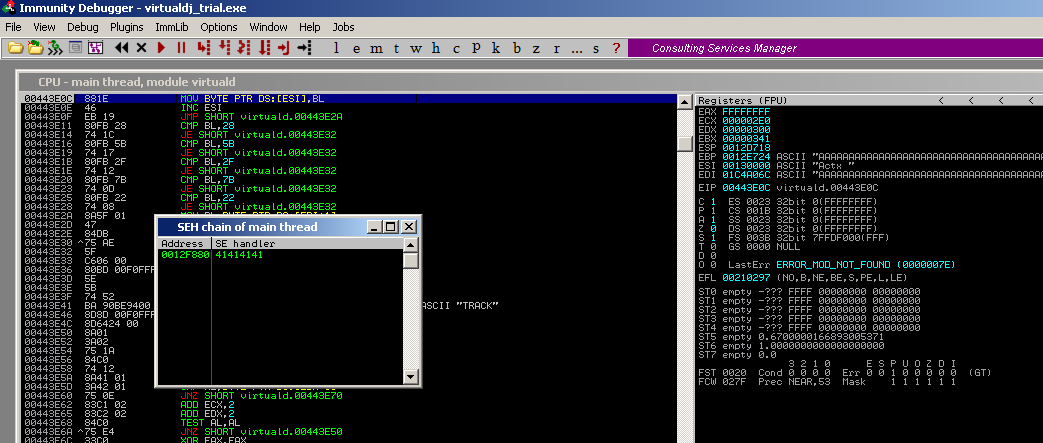Image resolution: width=1043 pixels, height=443 pixels.
Task: Open Threads window with 't' button
Action: point(396,48)
